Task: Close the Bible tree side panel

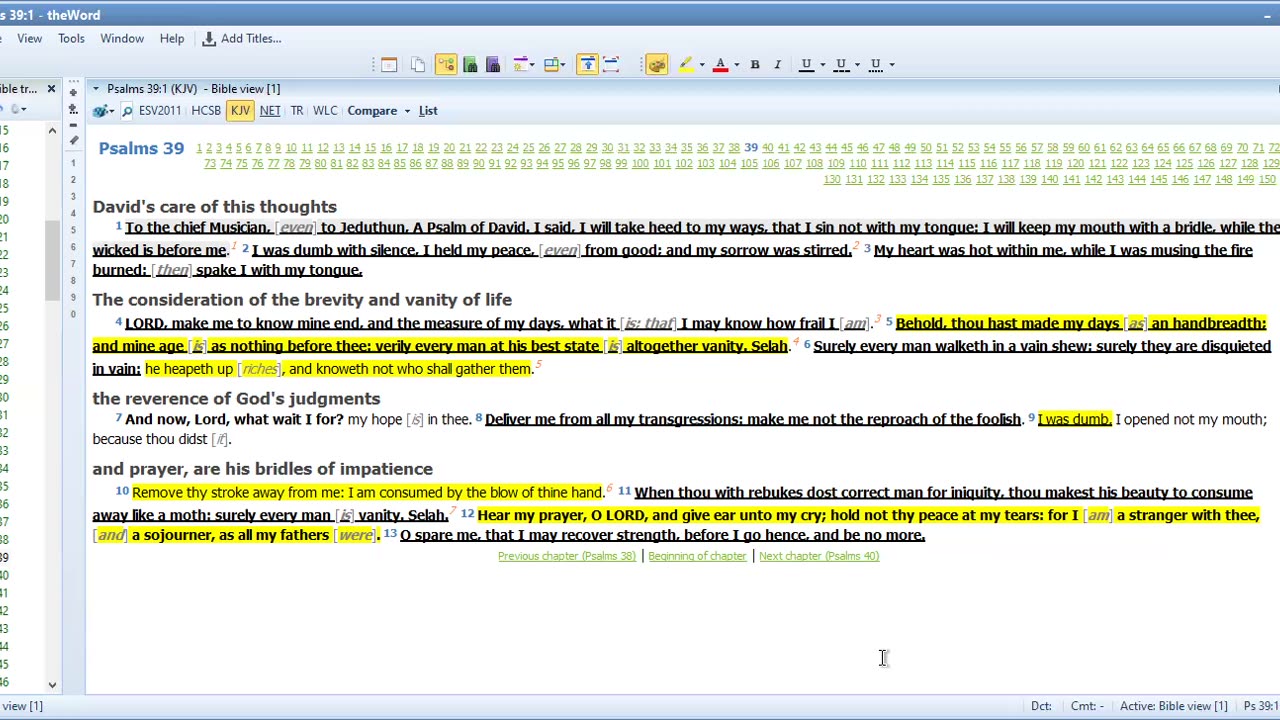Action: pos(51,89)
